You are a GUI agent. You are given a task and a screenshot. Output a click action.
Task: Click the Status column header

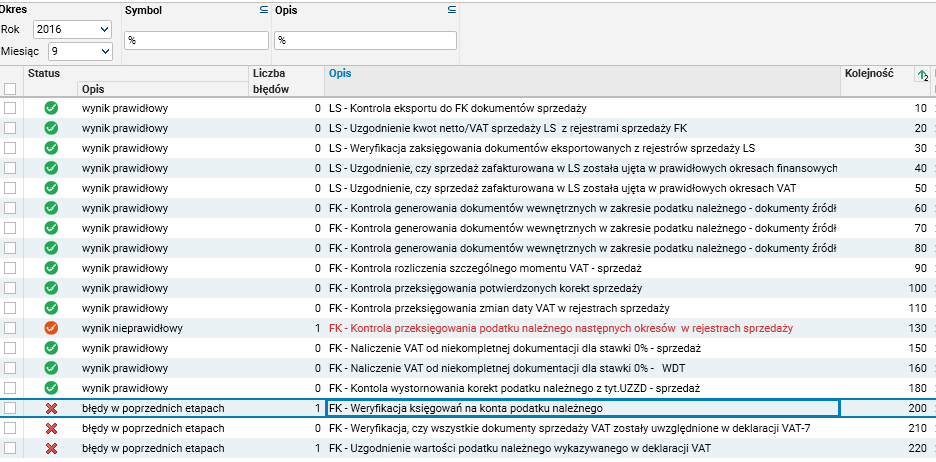pyautogui.click(x=44, y=73)
